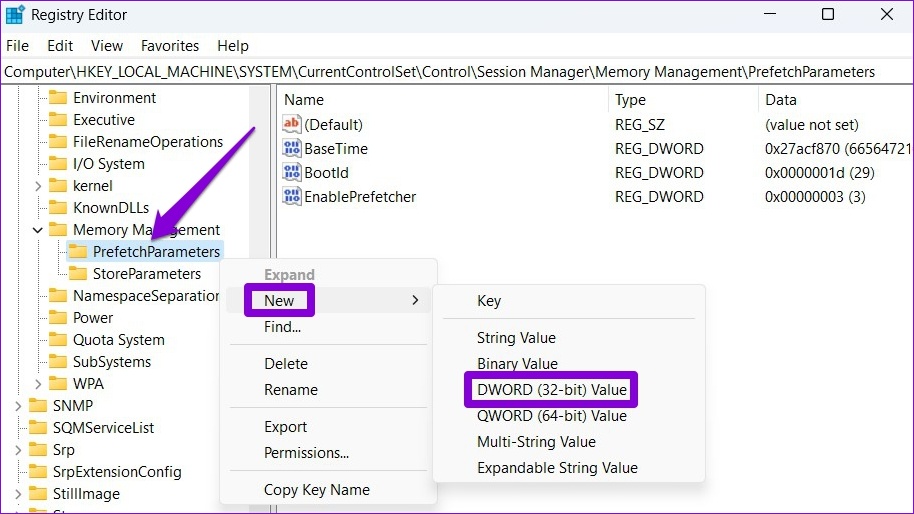Click the WPA folder icon
The width and height of the screenshot is (914, 514).
tap(58, 383)
